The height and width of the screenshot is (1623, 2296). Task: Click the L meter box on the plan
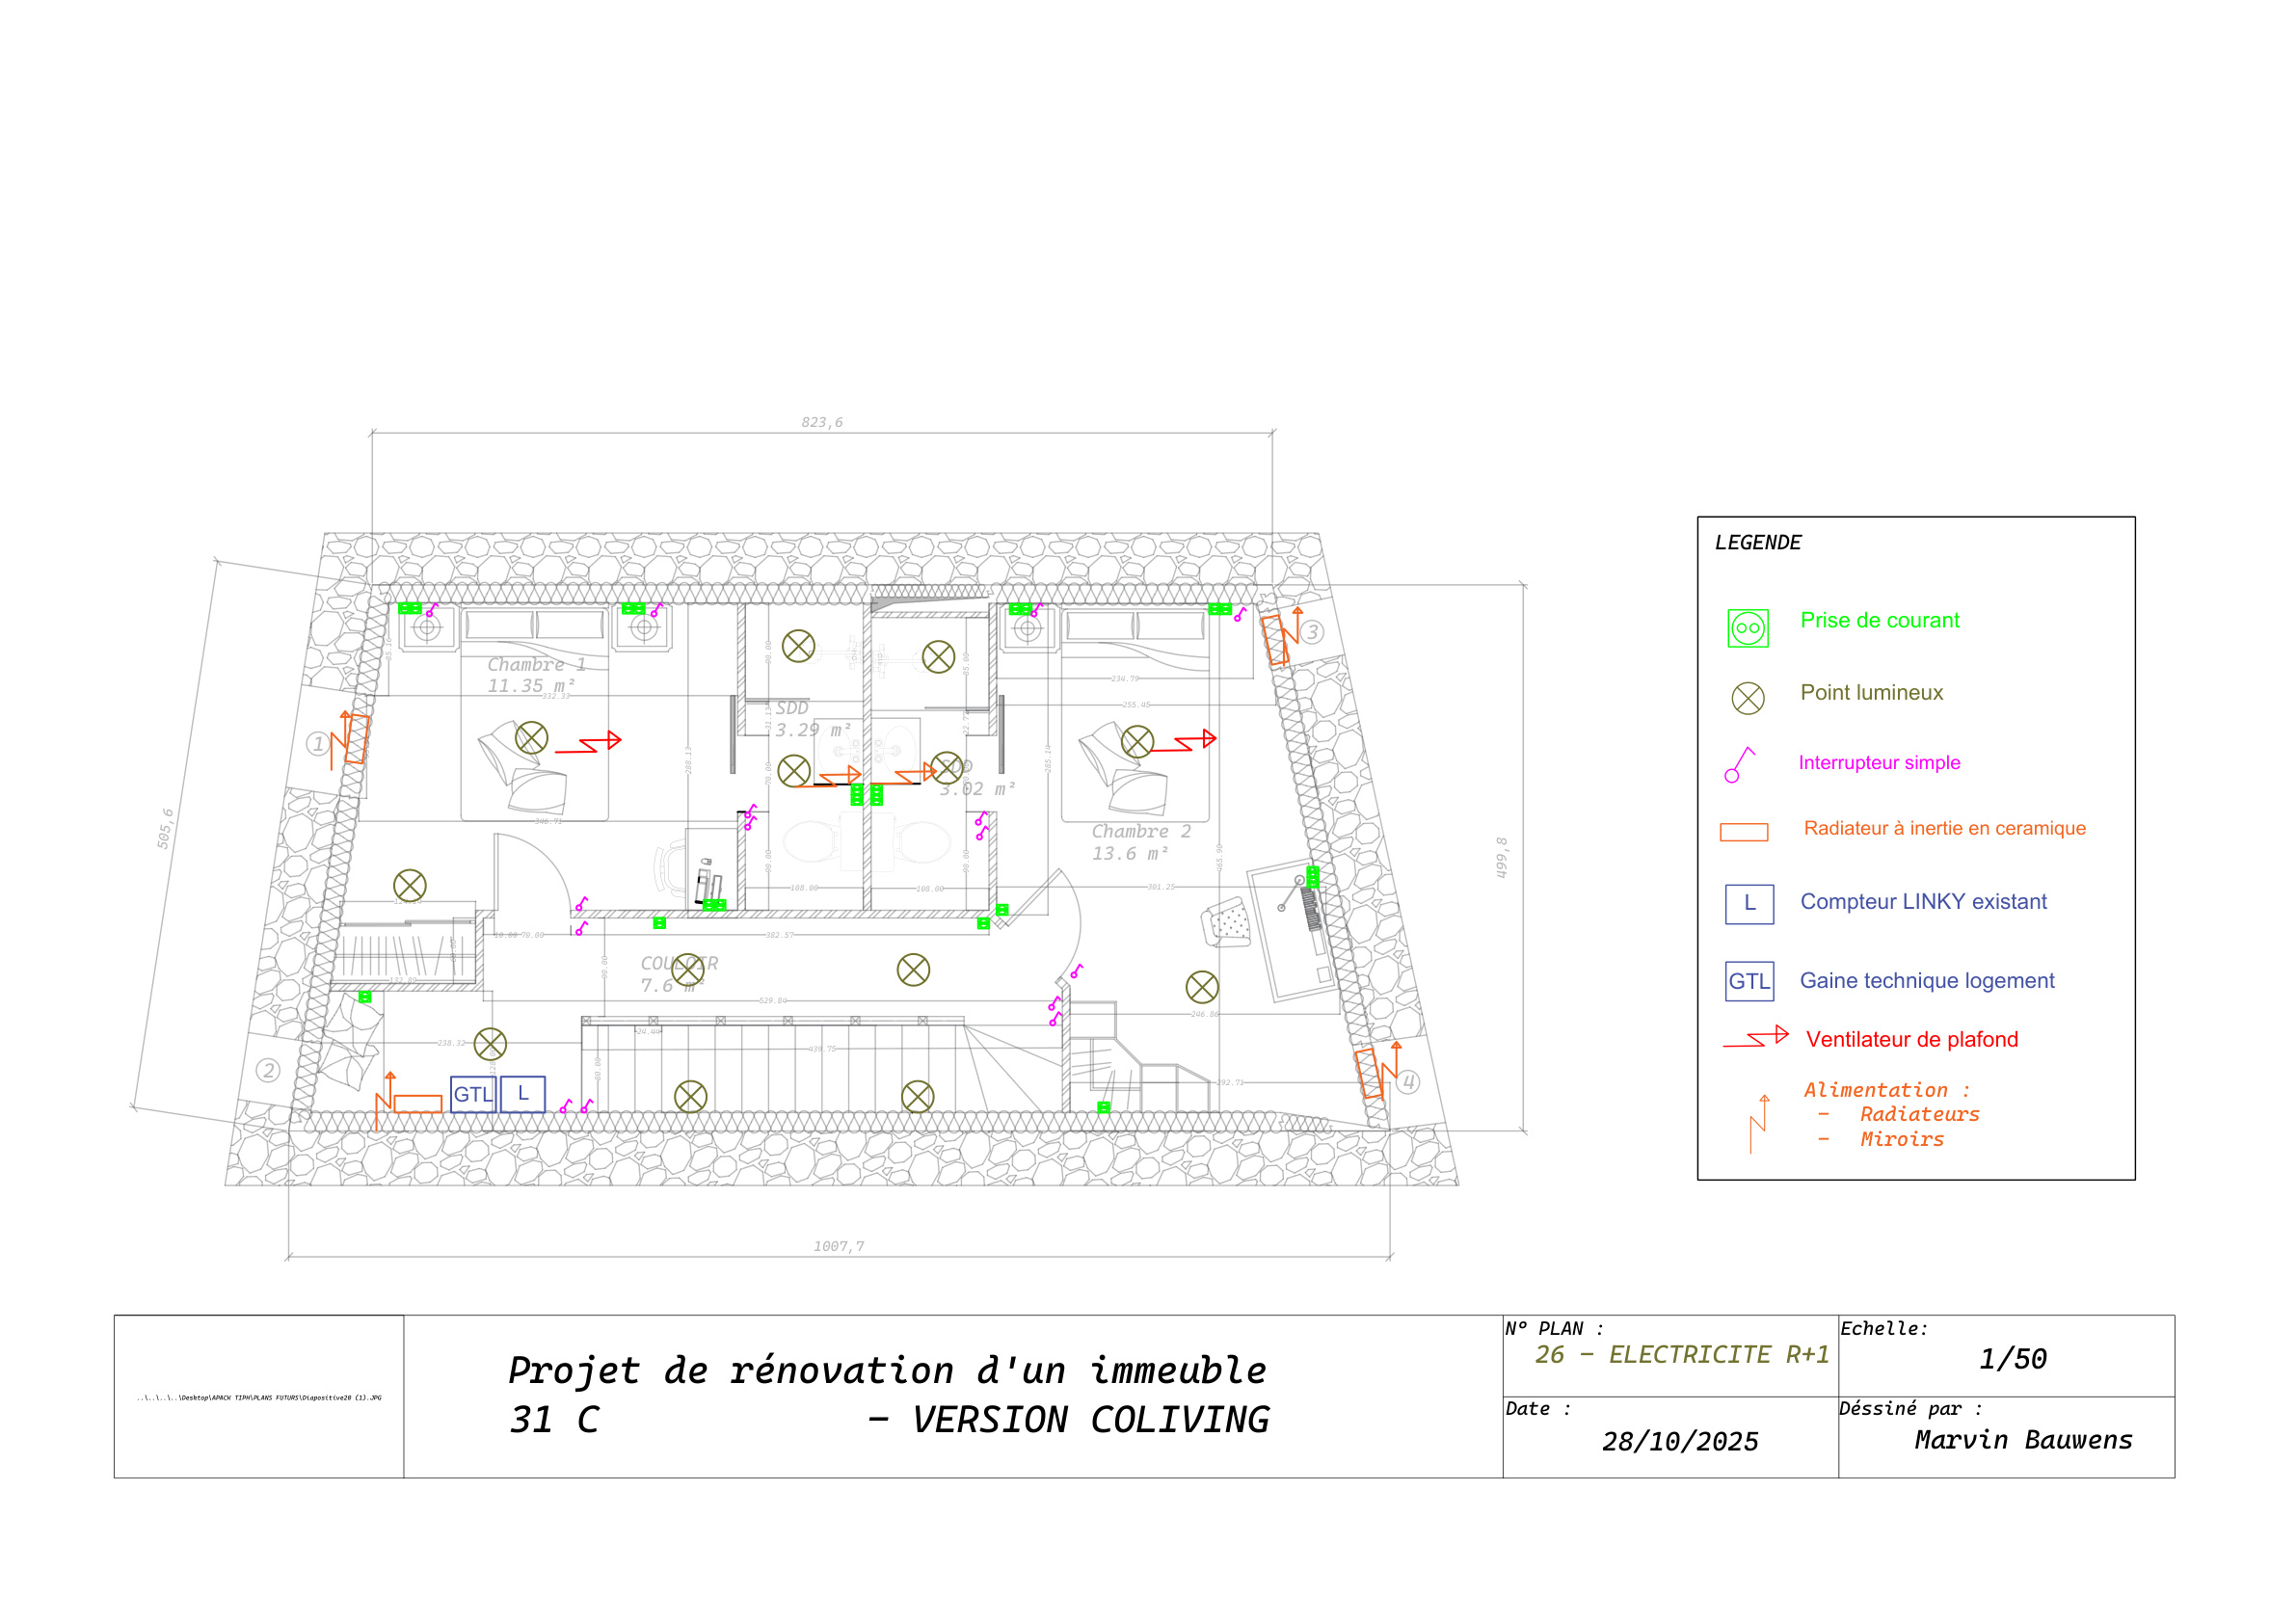coord(523,1093)
